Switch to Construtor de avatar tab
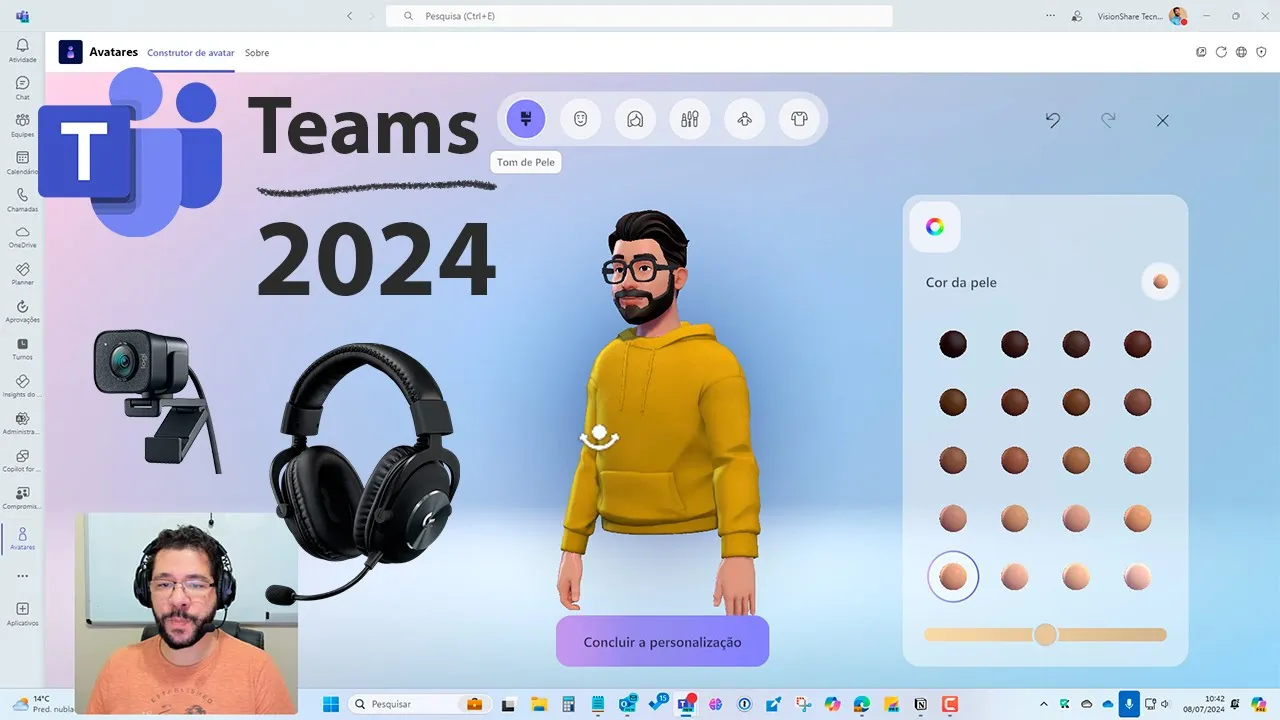 (x=191, y=53)
